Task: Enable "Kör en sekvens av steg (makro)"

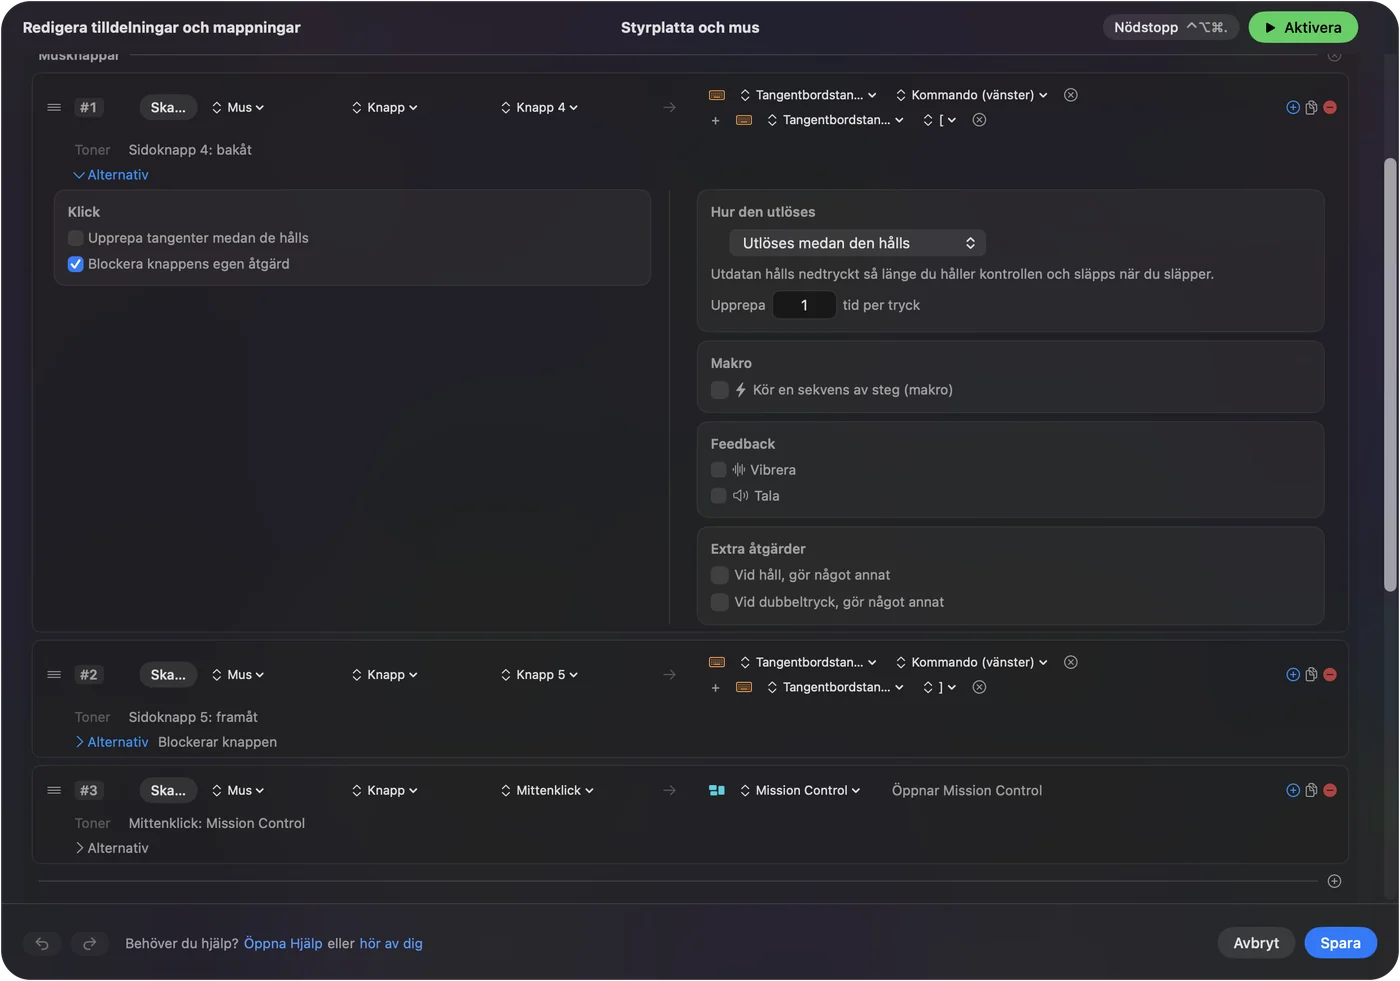Action: point(719,390)
